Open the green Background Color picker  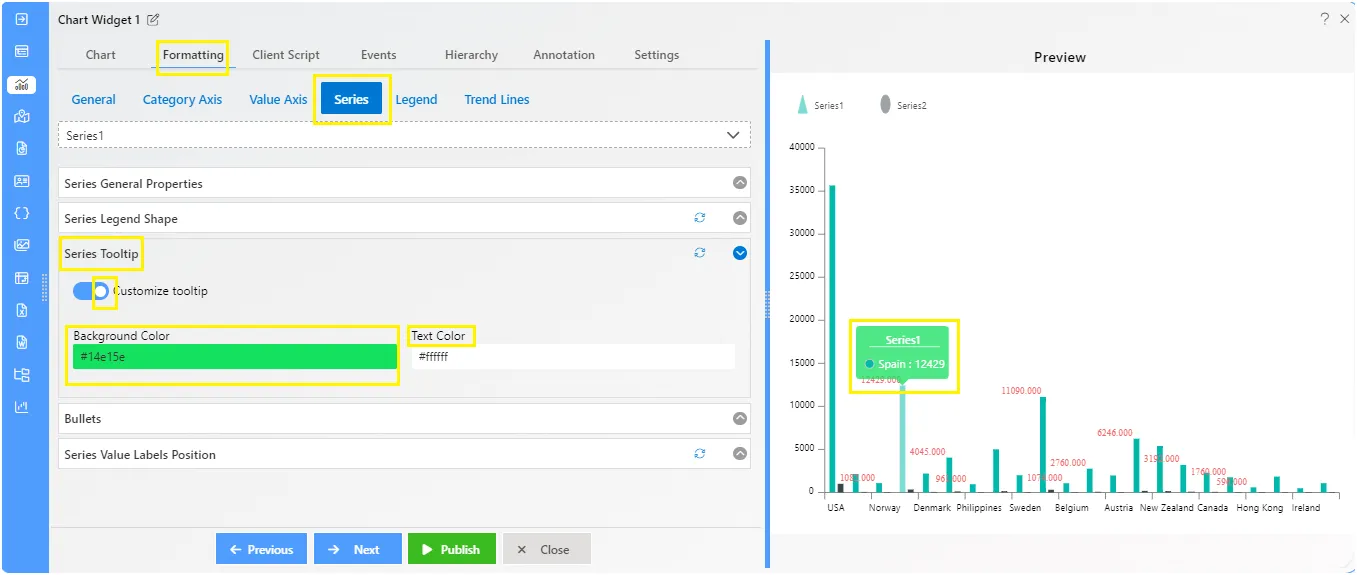coord(235,357)
